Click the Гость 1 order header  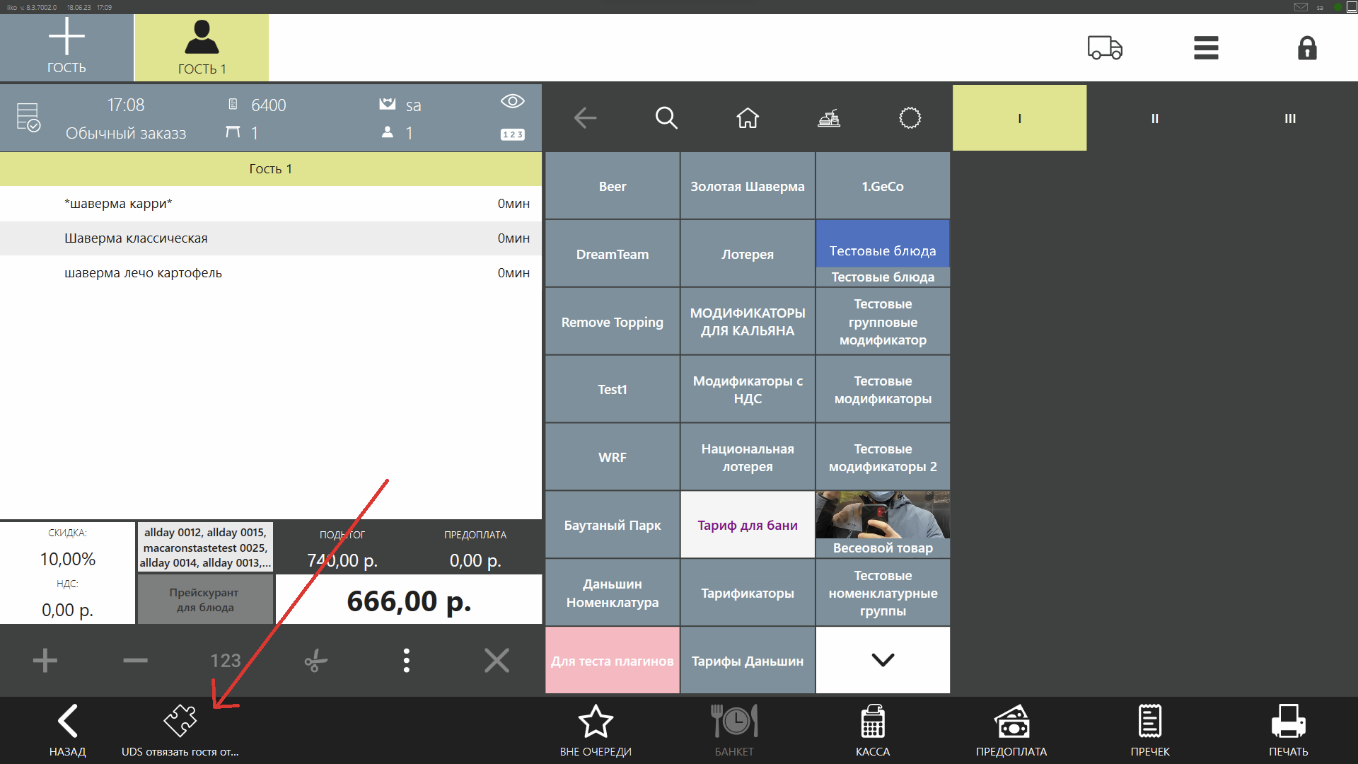click(271, 169)
